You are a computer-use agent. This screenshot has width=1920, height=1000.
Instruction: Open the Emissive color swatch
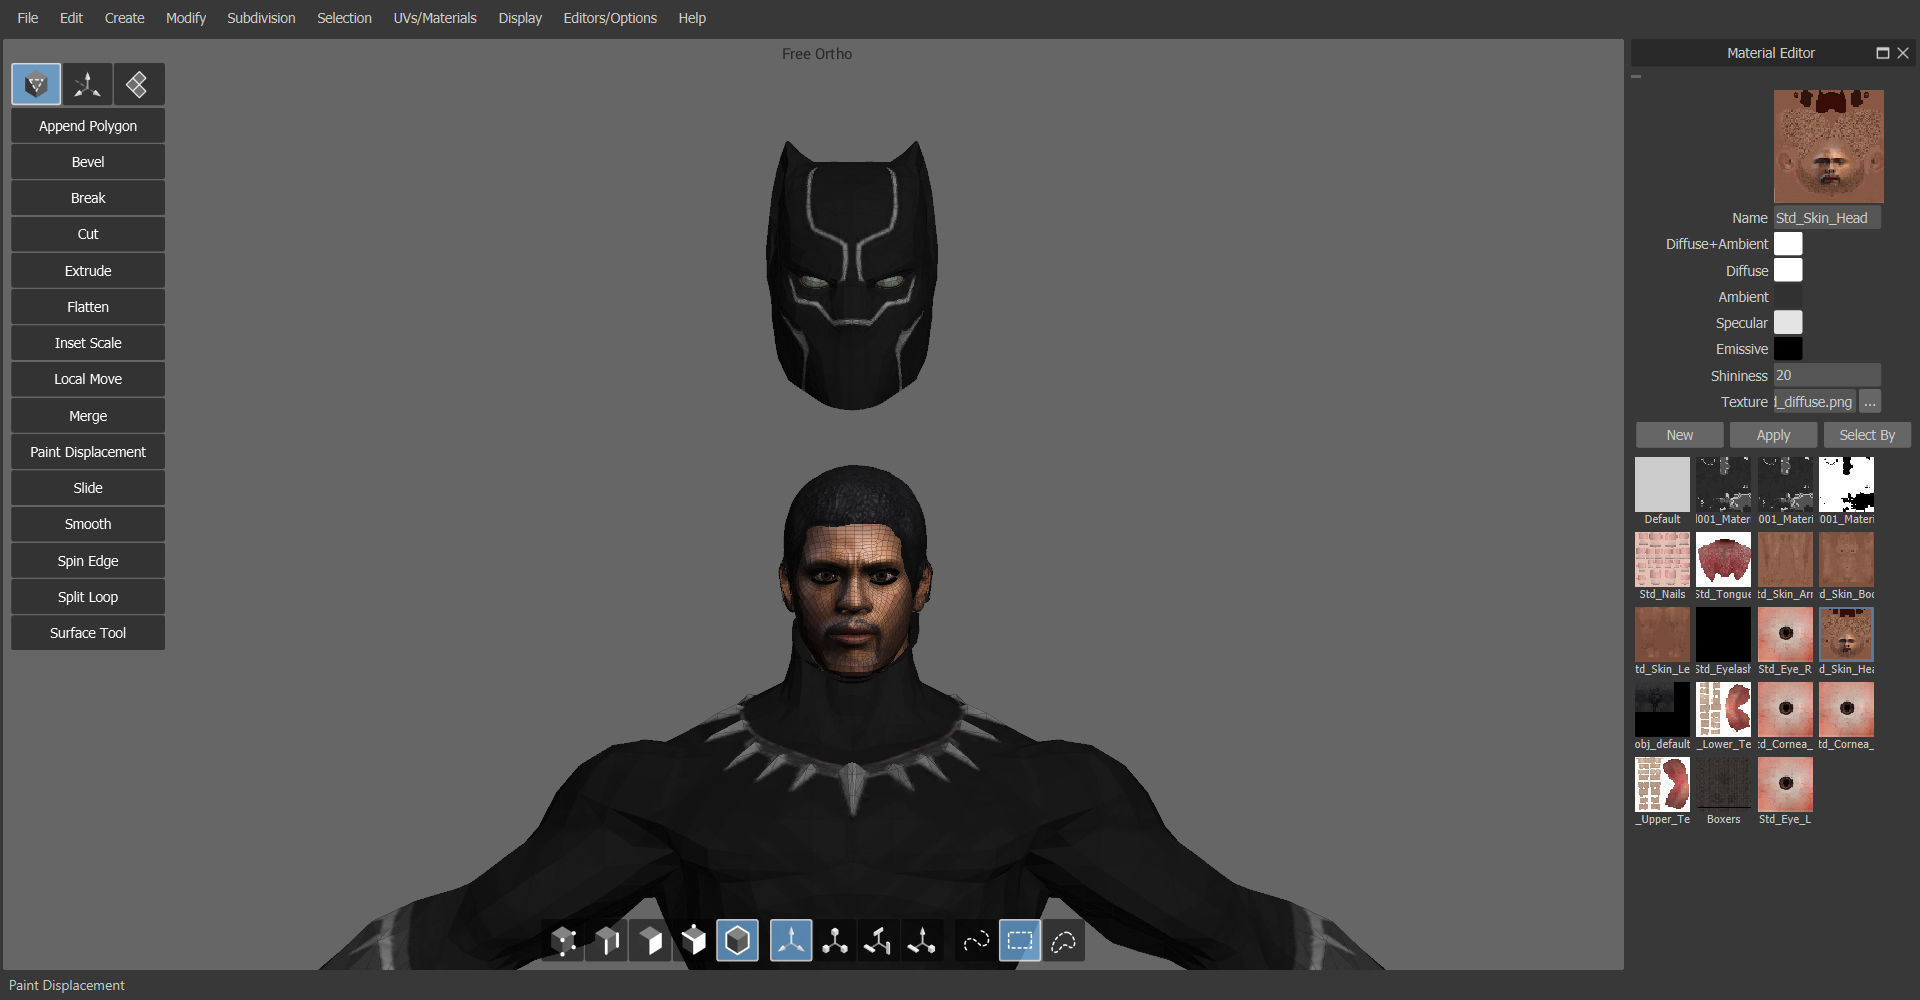(1788, 349)
